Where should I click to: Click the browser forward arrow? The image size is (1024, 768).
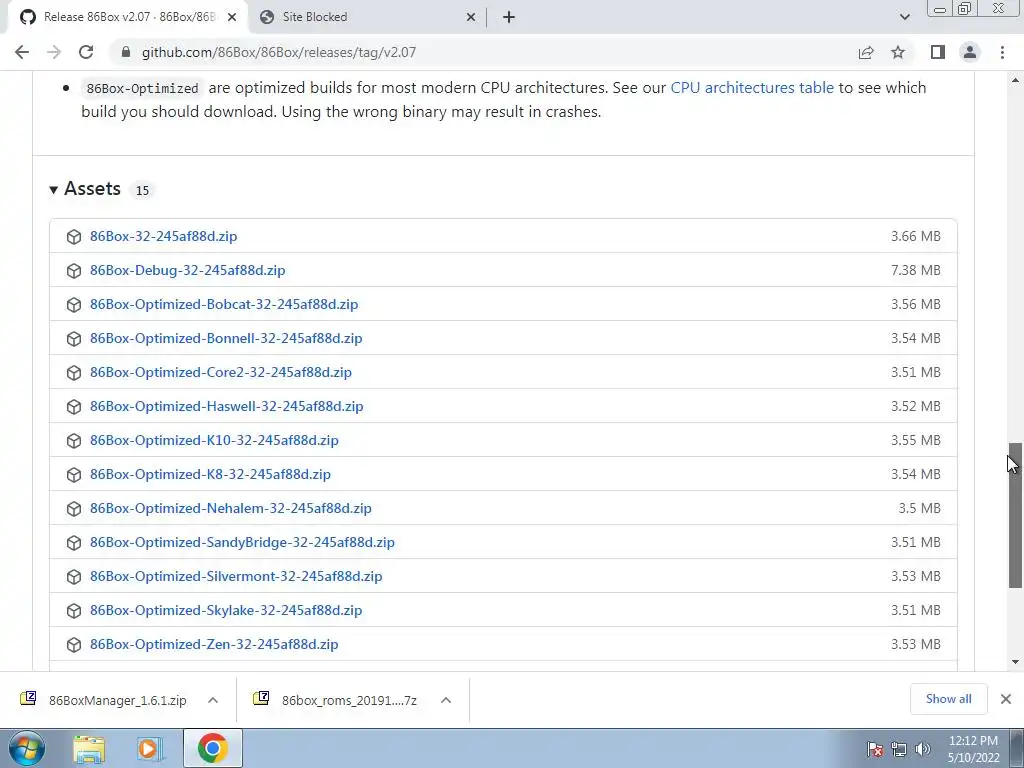pyautogui.click(x=54, y=52)
